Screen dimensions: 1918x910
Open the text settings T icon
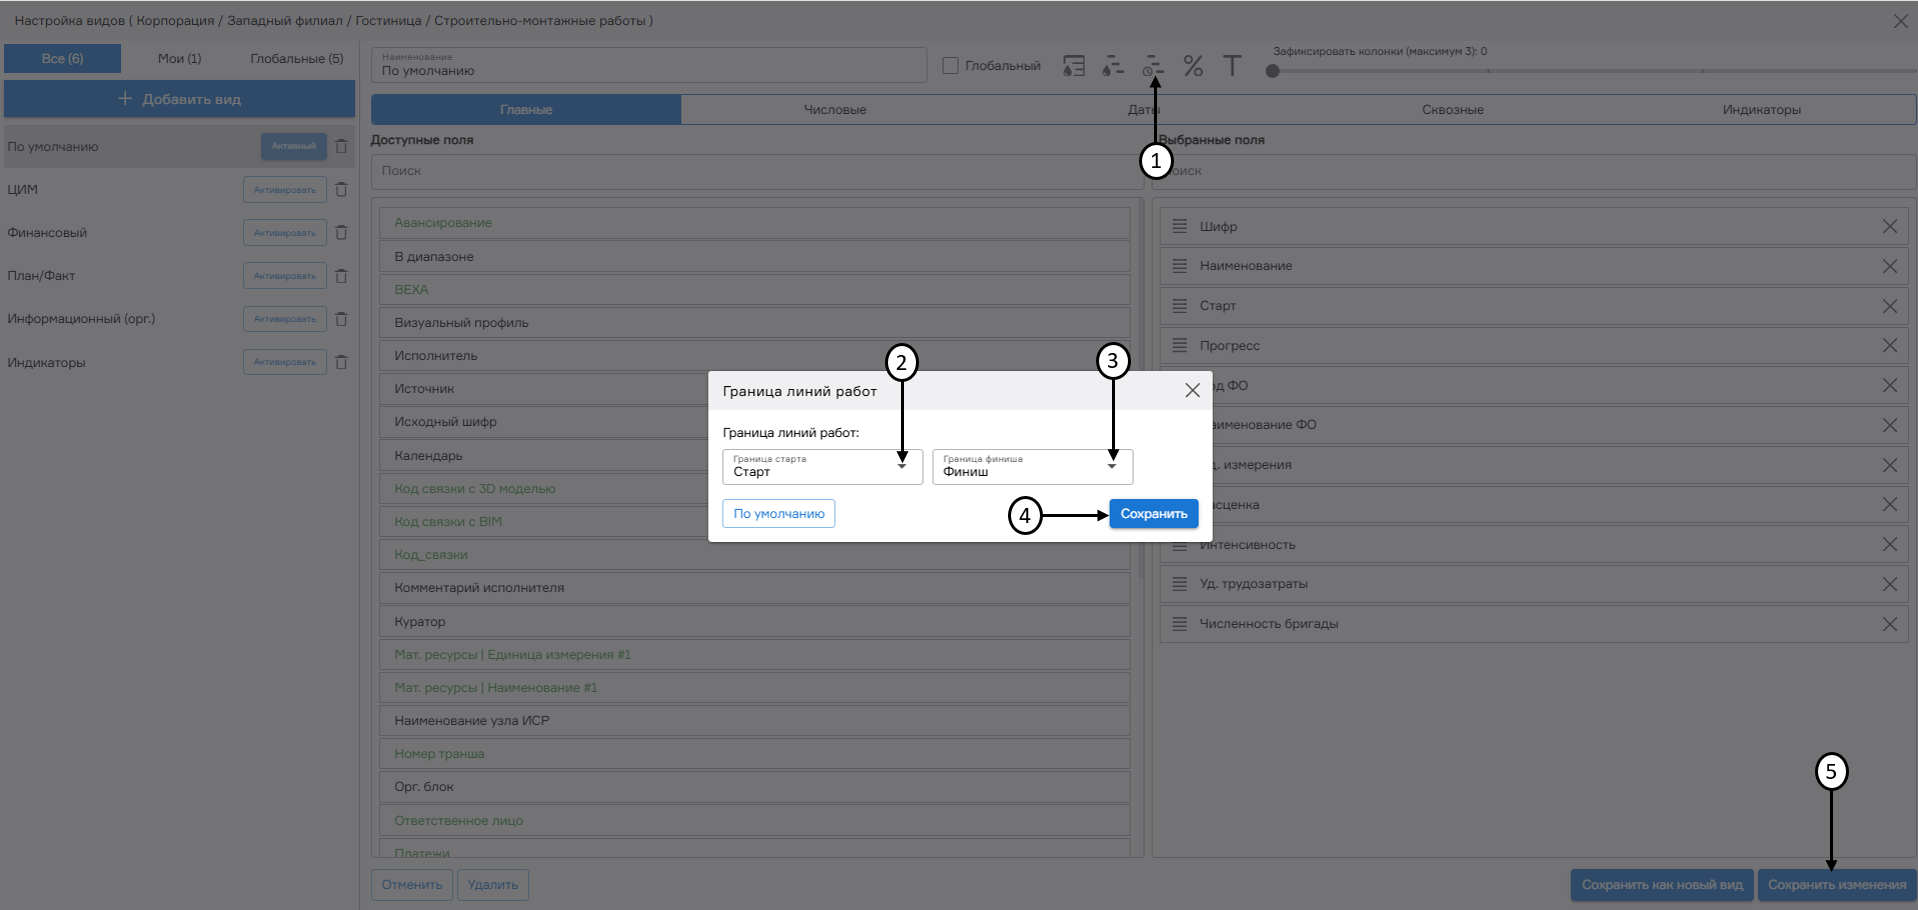(1232, 66)
